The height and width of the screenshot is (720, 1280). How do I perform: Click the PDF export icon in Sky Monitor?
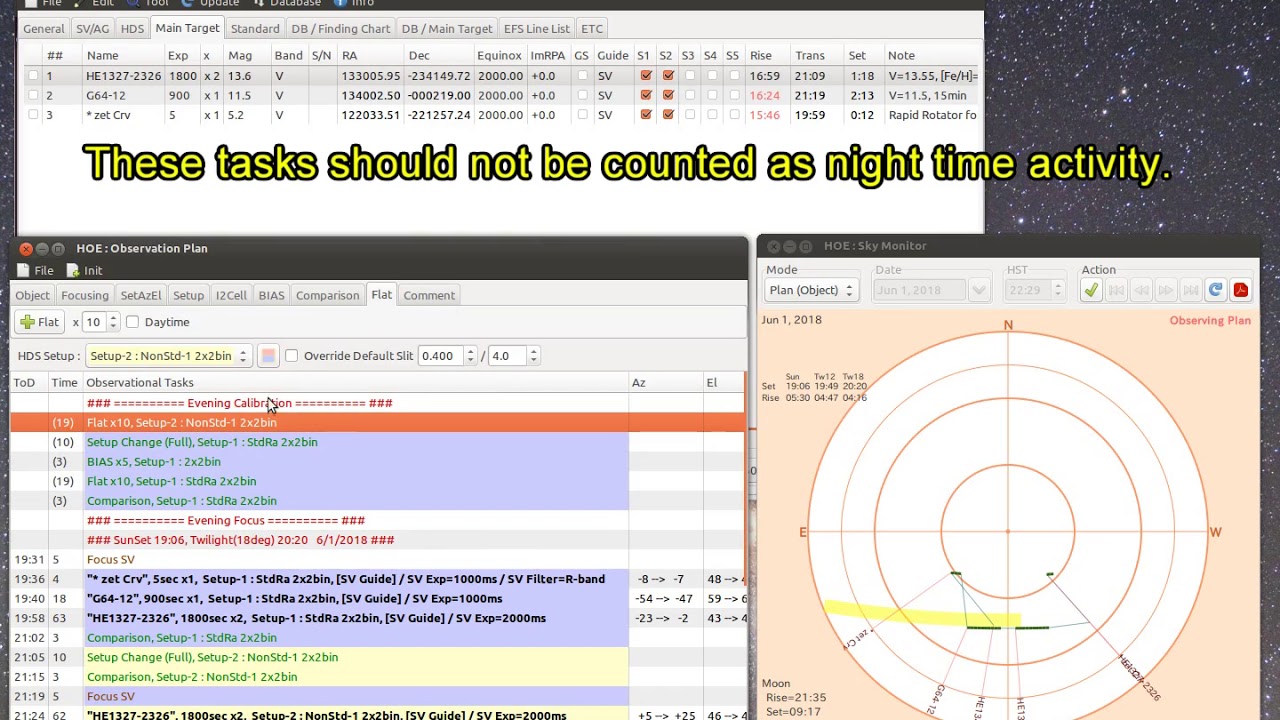point(1240,290)
